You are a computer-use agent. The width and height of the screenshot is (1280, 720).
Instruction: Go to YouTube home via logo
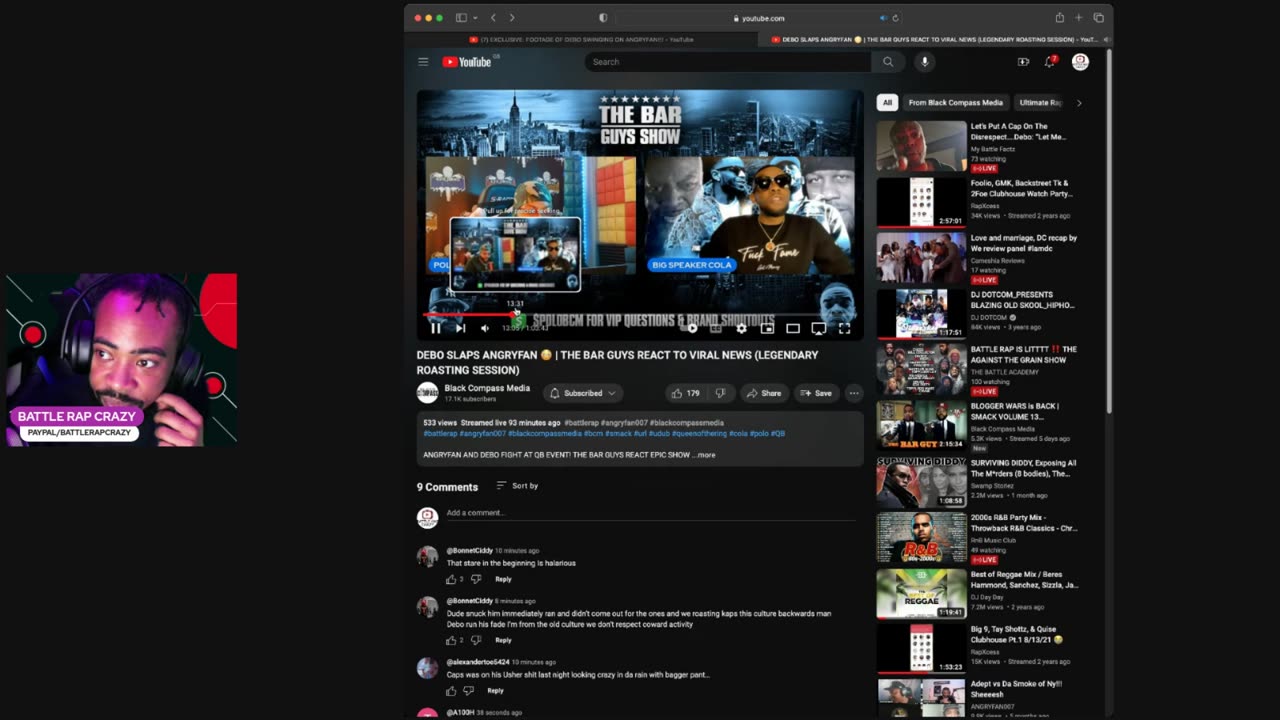[x=467, y=62]
